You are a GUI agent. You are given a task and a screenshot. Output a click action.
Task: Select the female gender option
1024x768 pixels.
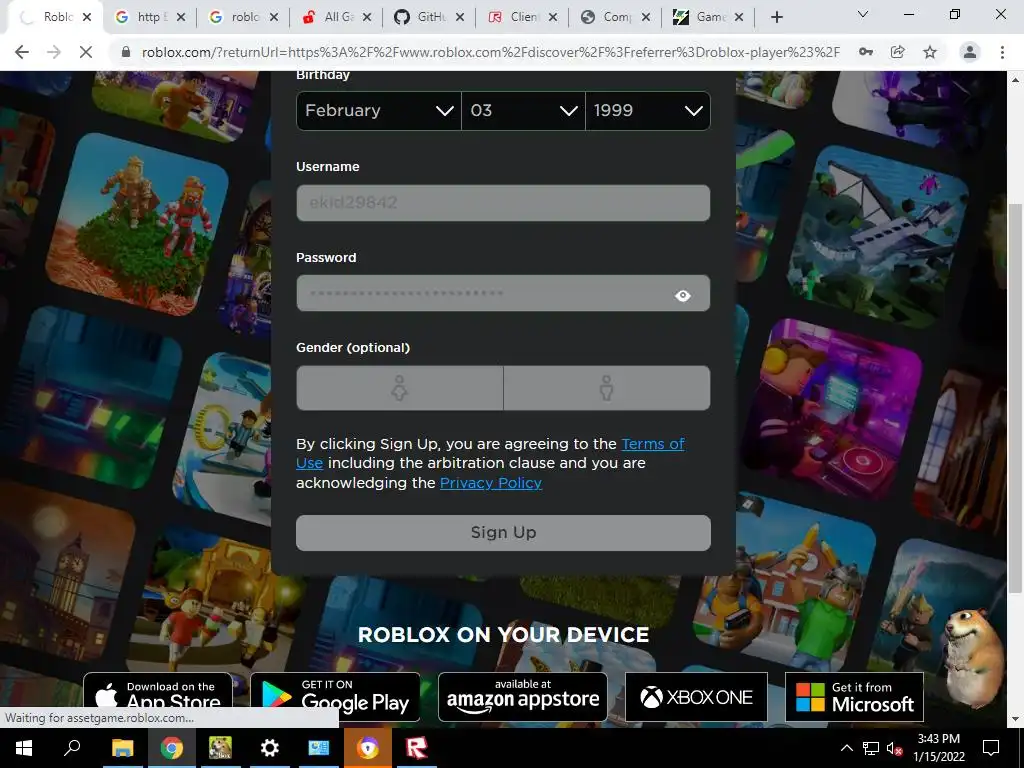click(x=400, y=388)
